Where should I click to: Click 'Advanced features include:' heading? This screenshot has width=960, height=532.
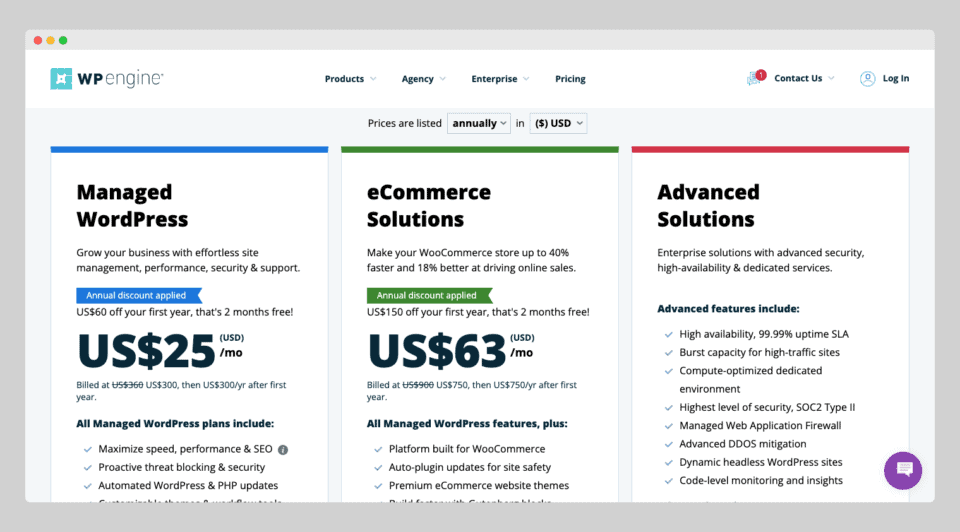coord(729,309)
